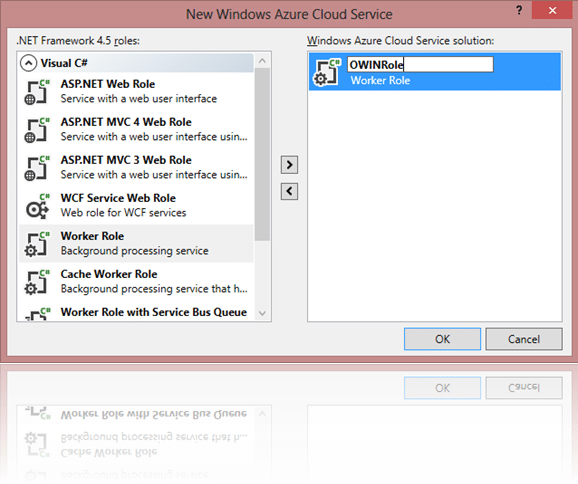
Task: Click the roles list scrollbar thumb
Action: point(262,154)
